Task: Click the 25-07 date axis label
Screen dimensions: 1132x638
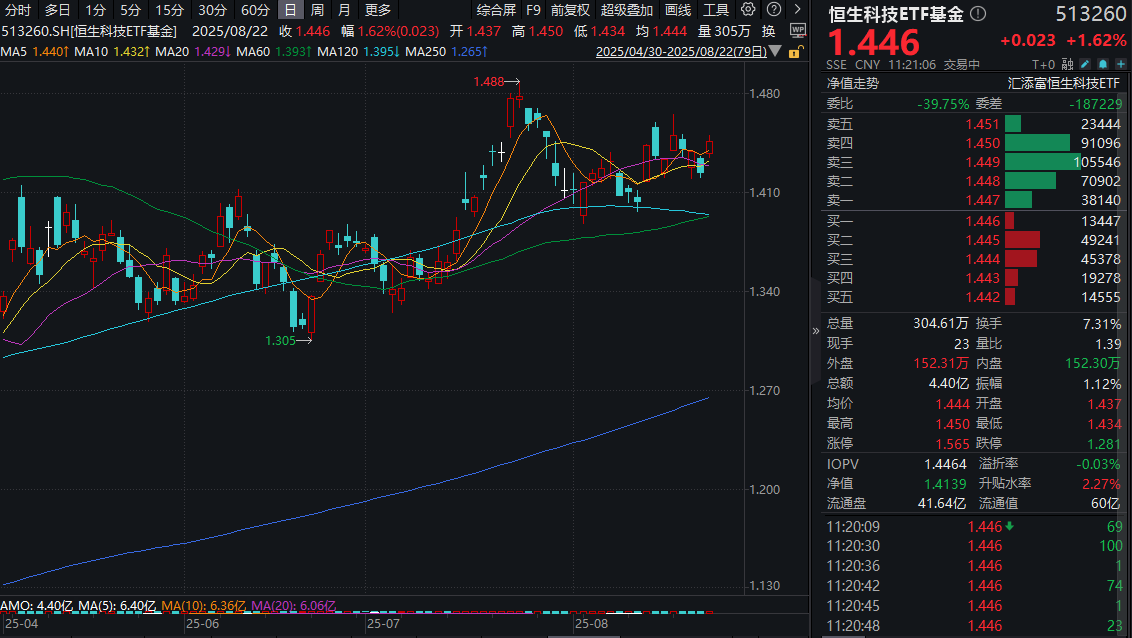Action: (x=383, y=624)
